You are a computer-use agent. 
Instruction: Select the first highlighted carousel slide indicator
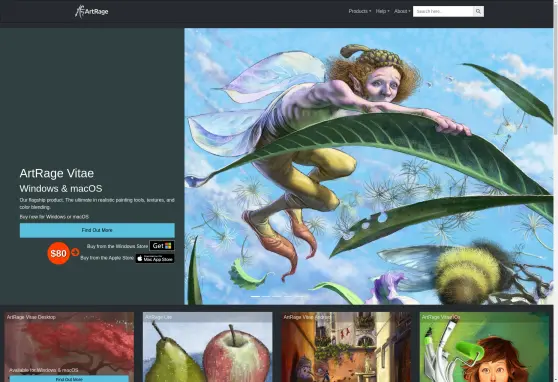(255, 296)
